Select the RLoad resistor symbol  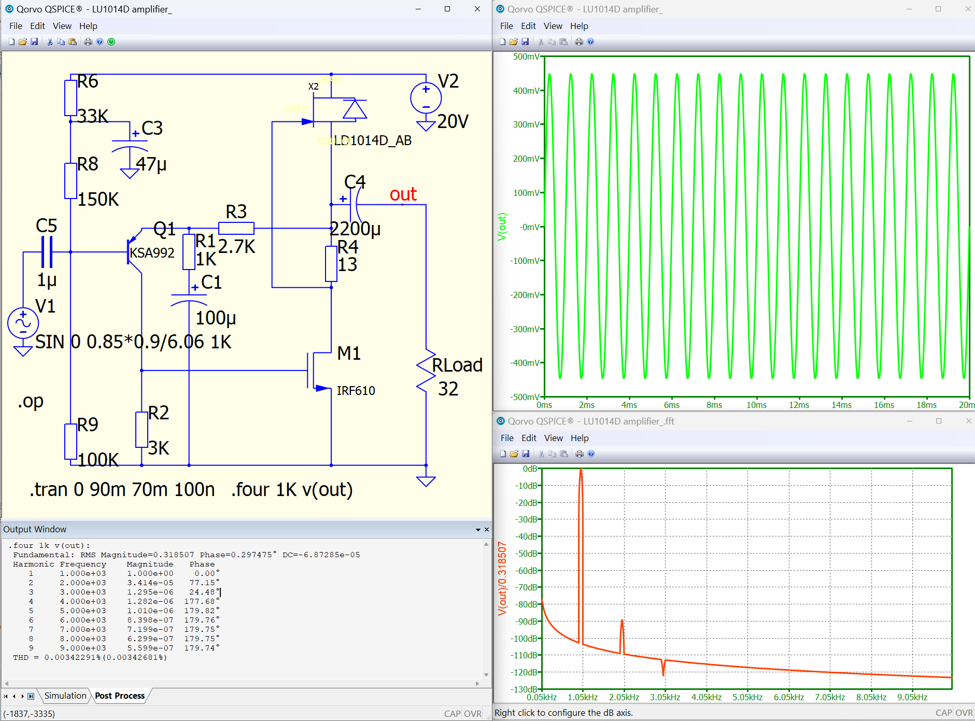click(427, 372)
